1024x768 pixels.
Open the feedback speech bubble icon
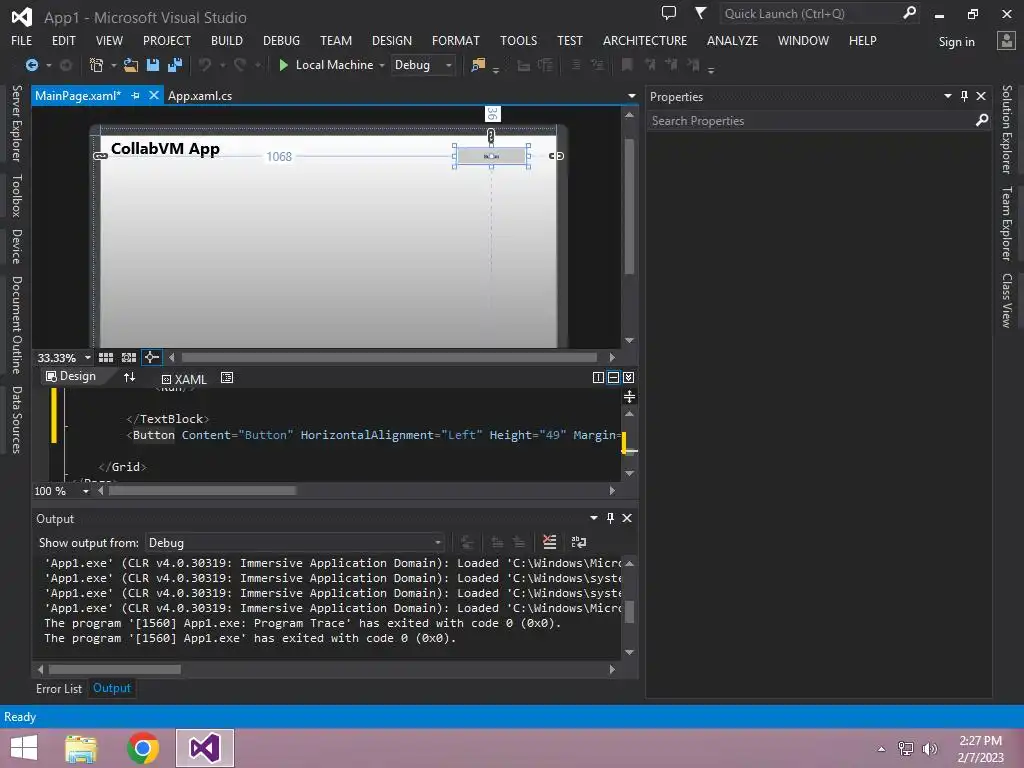(669, 13)
